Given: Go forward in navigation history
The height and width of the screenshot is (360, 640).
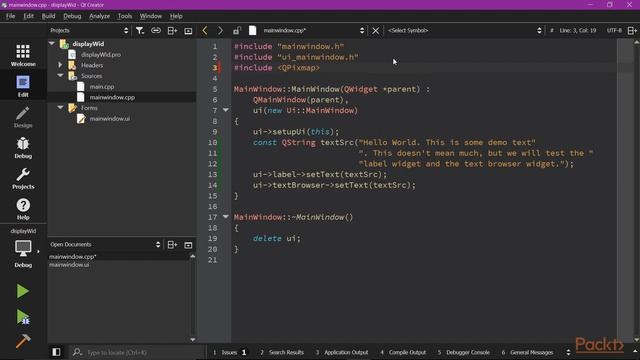Looking at the screenshot, I should 220,30.
